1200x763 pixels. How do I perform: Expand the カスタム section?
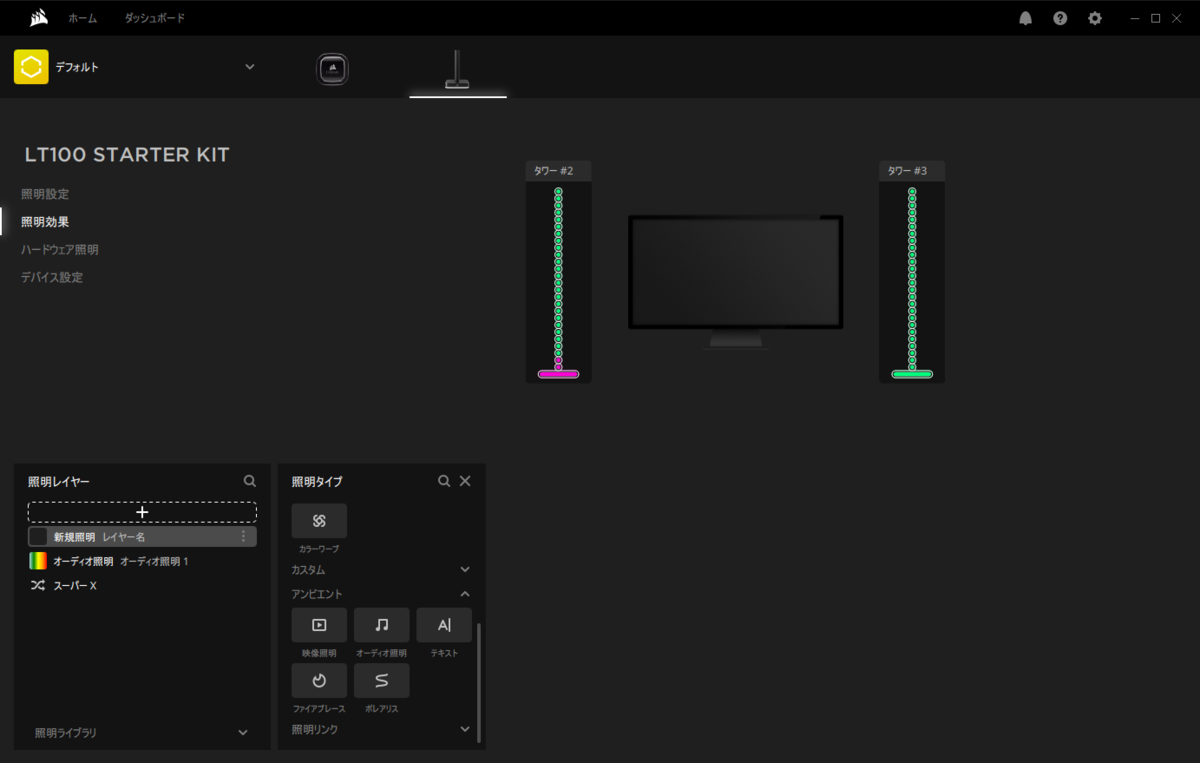[x=464, y=569]
